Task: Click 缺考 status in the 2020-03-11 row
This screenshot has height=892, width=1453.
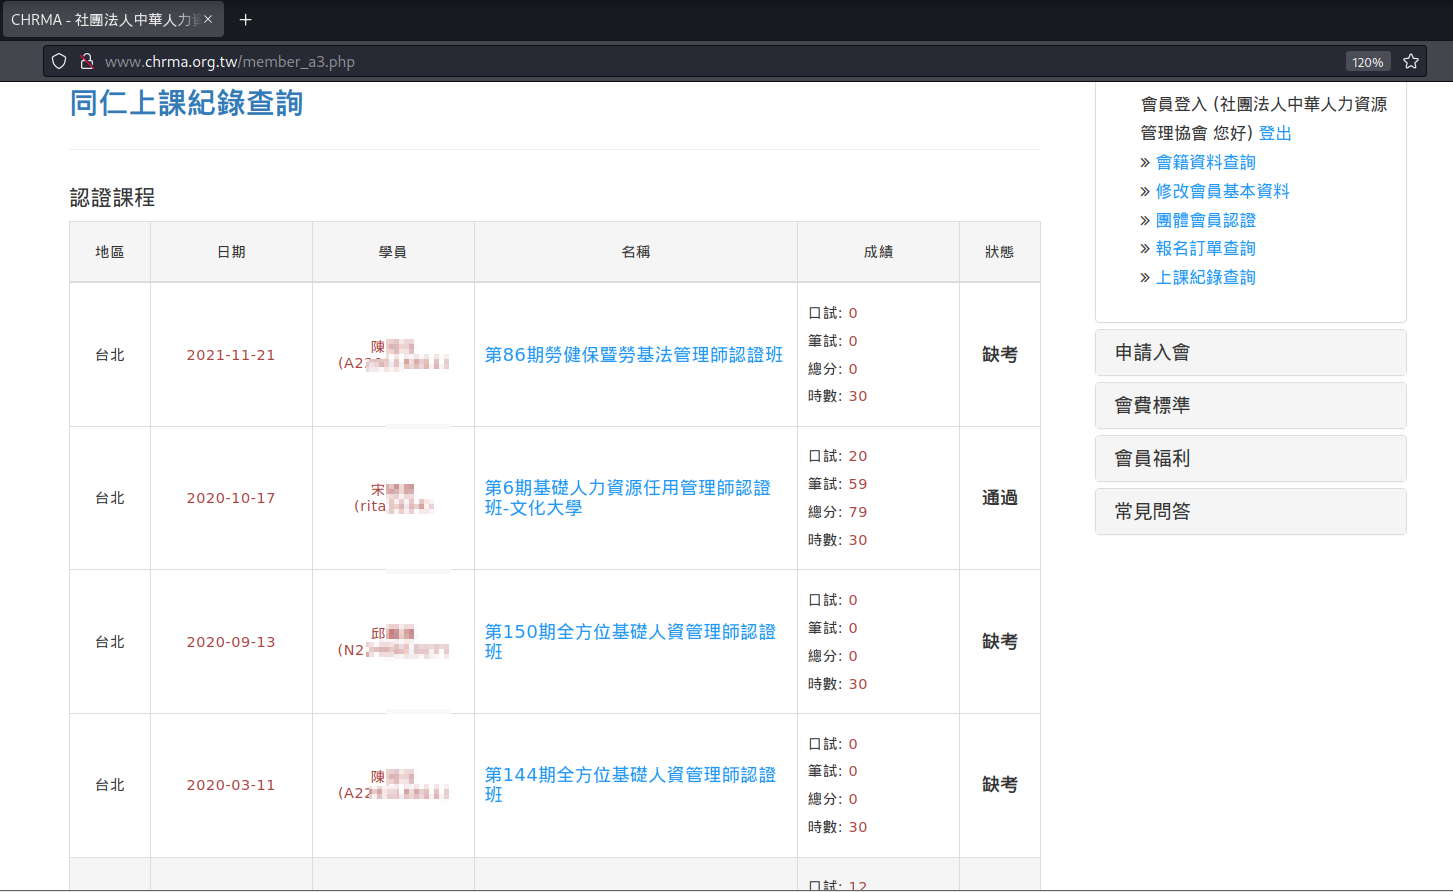Action: pyautogui.click(x=1000, y=785)
